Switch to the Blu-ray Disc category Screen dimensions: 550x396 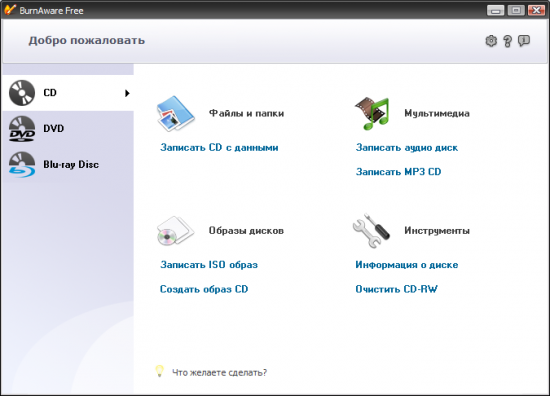[x=68, y=165]
